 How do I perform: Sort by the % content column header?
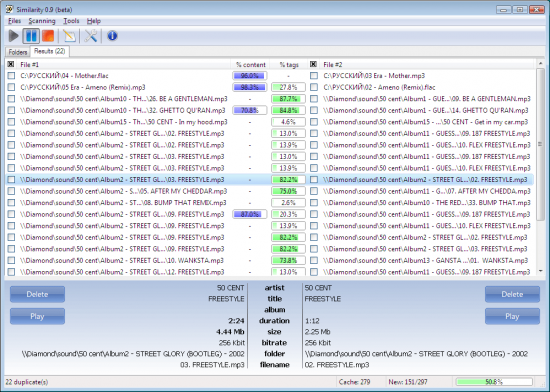point(250,65)
